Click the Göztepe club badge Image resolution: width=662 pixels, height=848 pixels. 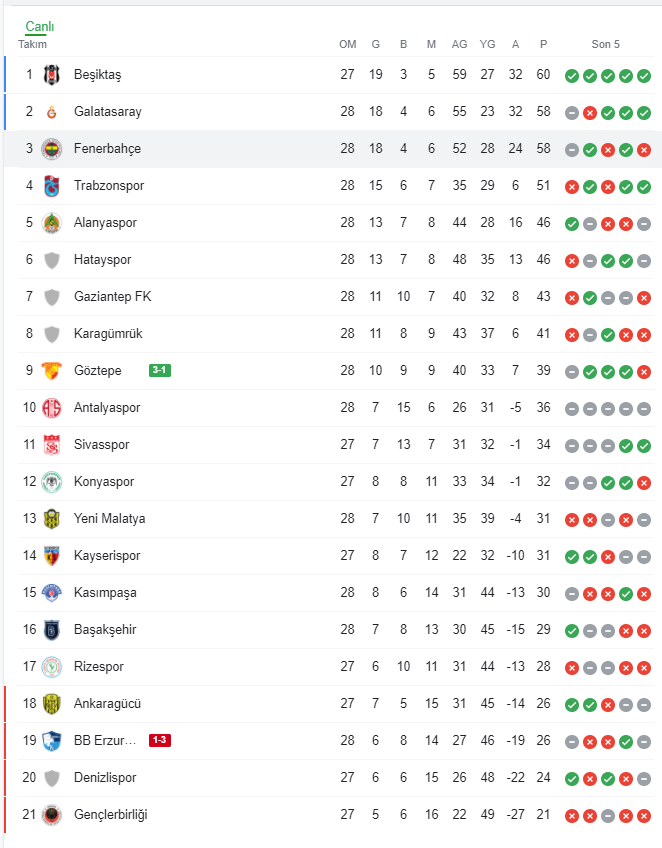pos(52,371)
